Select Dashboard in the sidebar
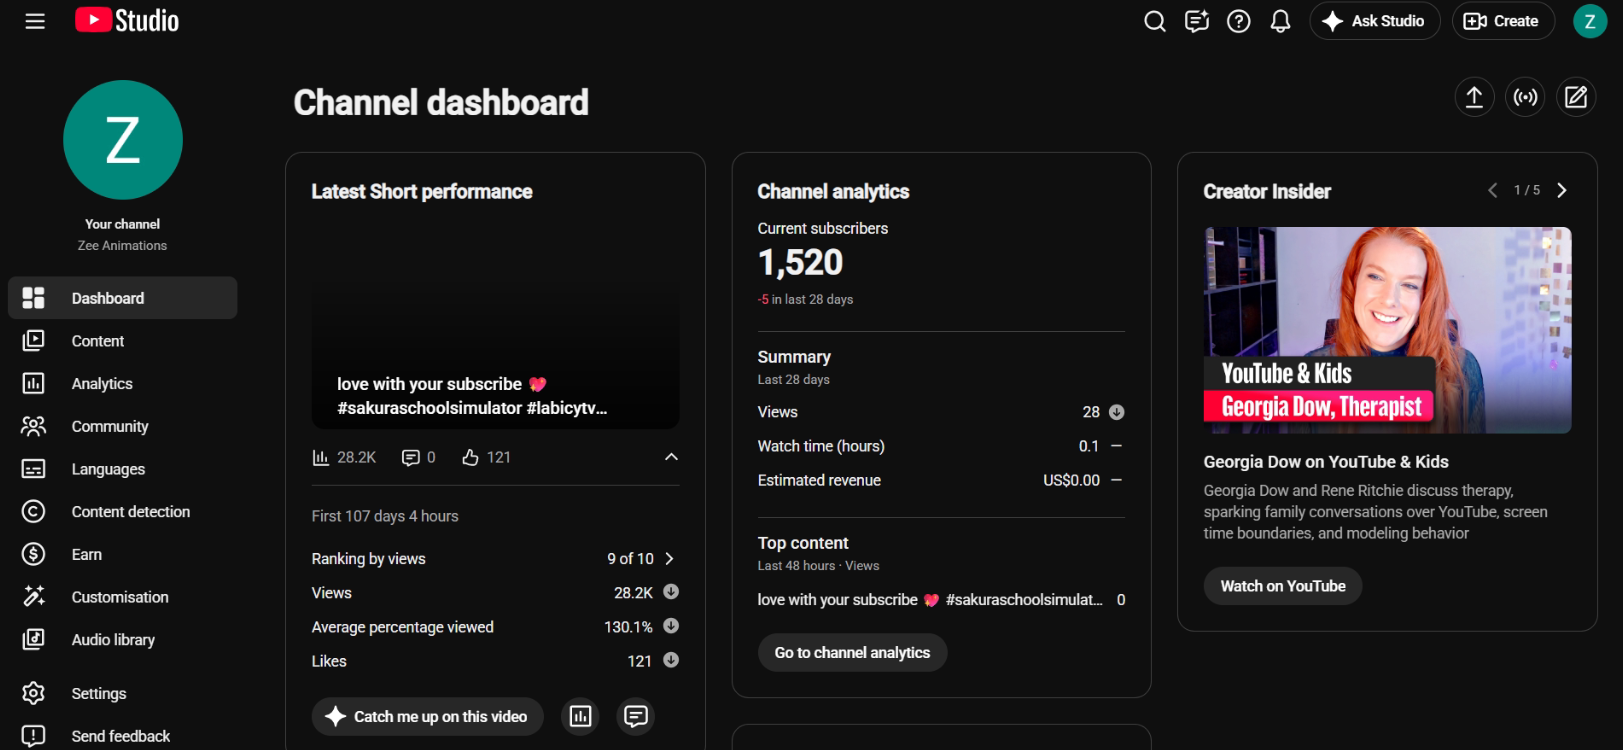Viewport: 1623px width, 750px height. 123,298
